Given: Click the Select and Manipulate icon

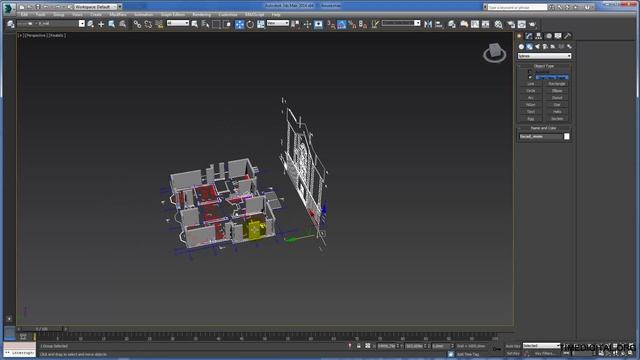Looking at the screenshot, I should [x=307, y=24].
